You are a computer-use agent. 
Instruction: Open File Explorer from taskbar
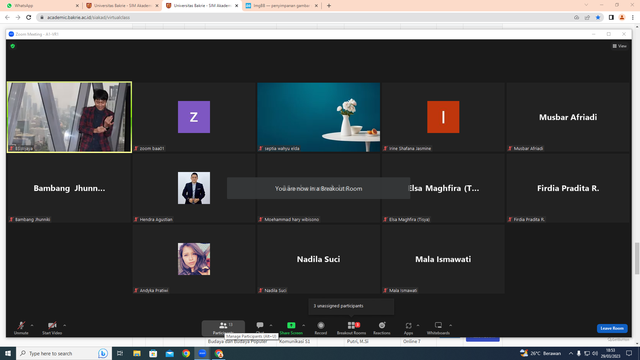[136, 353]
